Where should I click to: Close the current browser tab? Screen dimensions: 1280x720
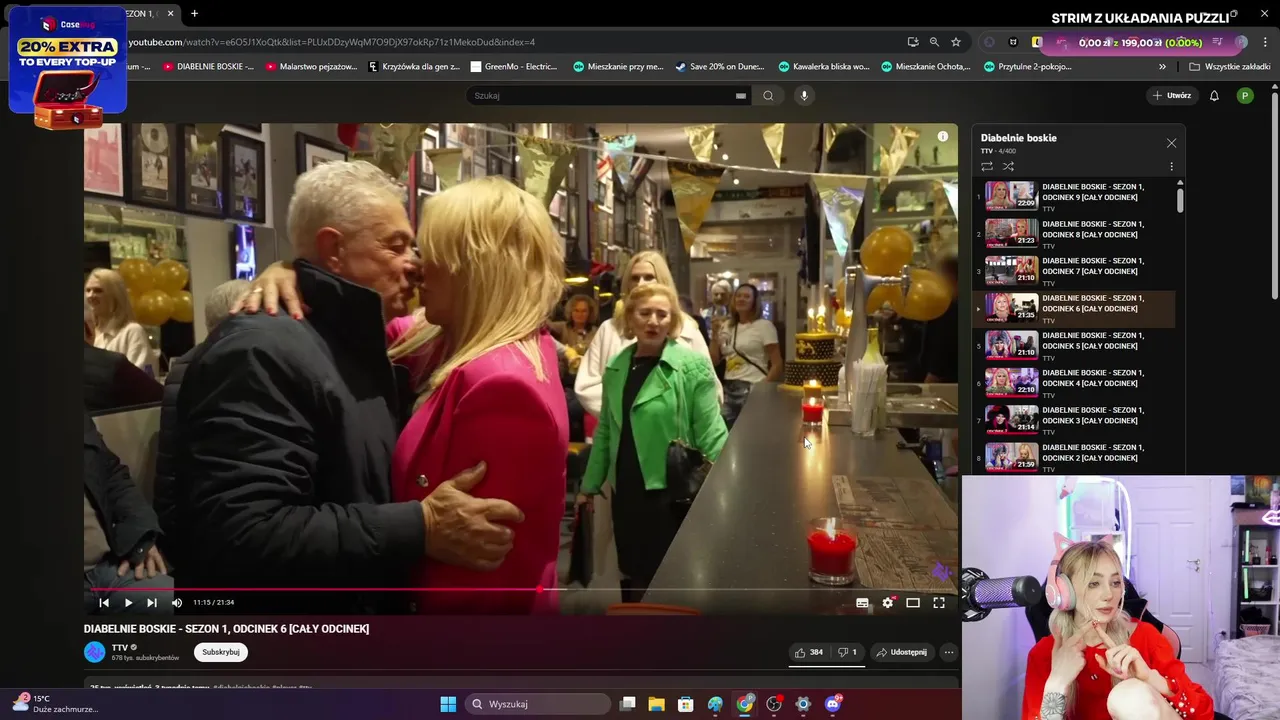click(170, 14)
